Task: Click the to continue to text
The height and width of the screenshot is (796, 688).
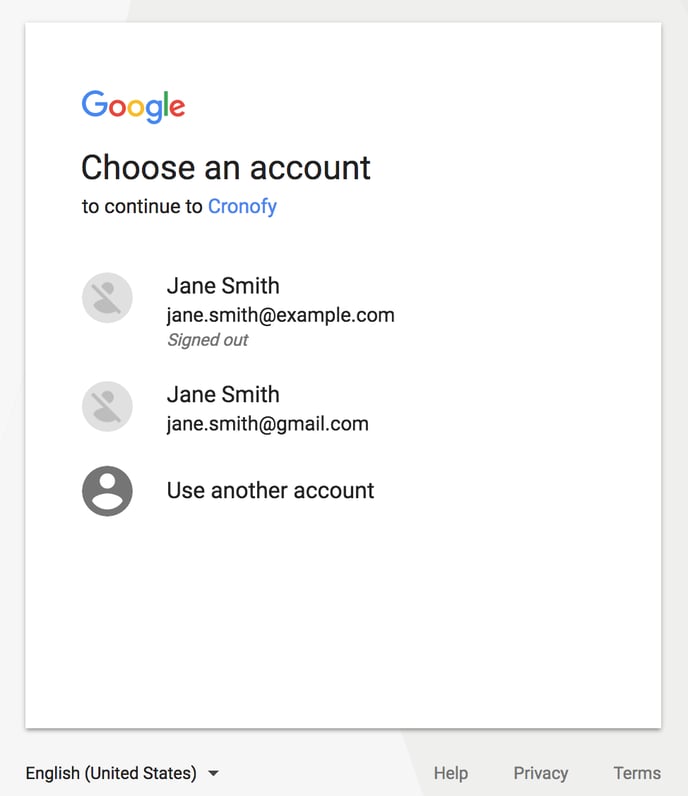Action: click(142, 207)
